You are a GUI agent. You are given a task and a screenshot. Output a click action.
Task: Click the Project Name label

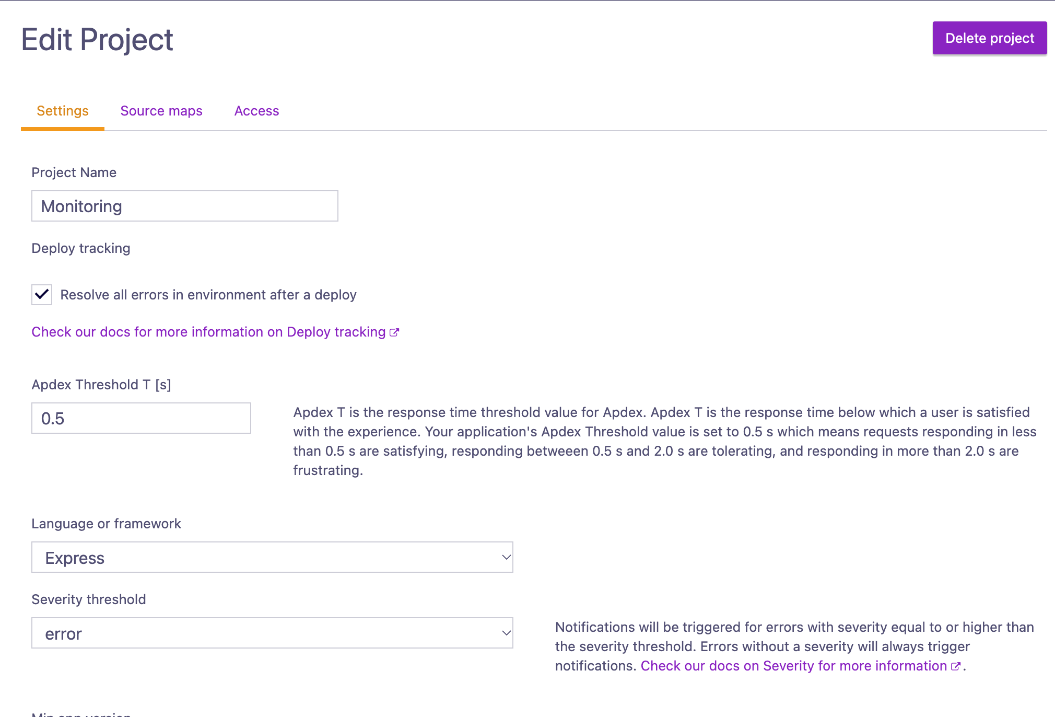pos(74,172)
